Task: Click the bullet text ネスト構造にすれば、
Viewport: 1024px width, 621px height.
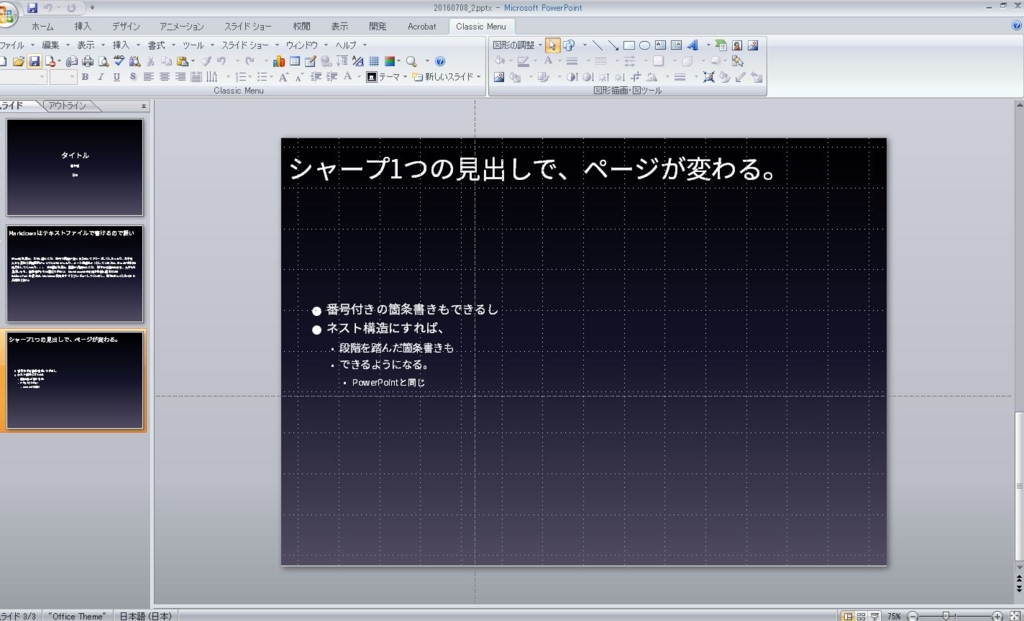Action: [385, 328]
